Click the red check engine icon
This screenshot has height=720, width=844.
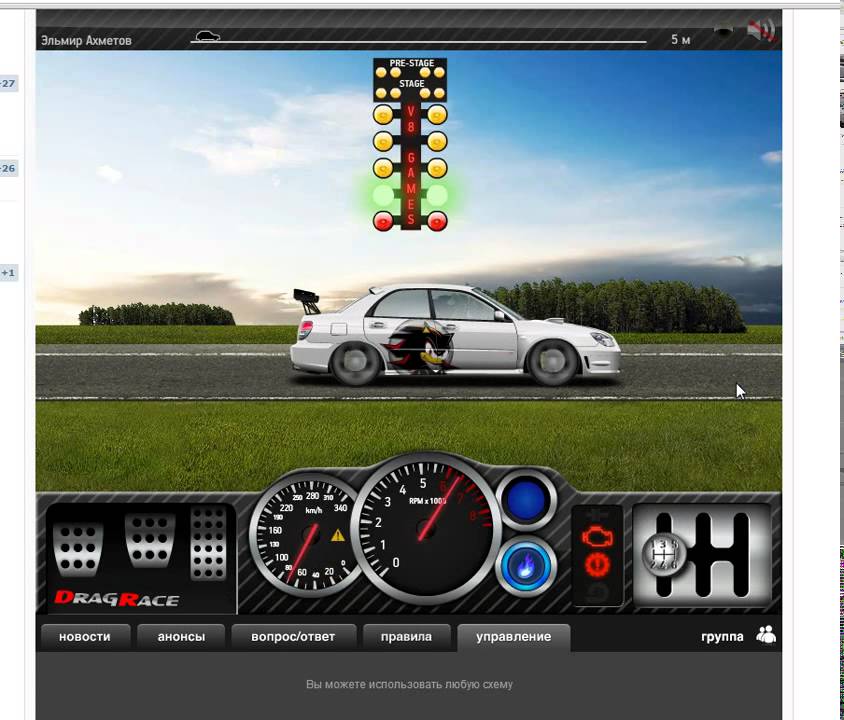click(596, 537)
